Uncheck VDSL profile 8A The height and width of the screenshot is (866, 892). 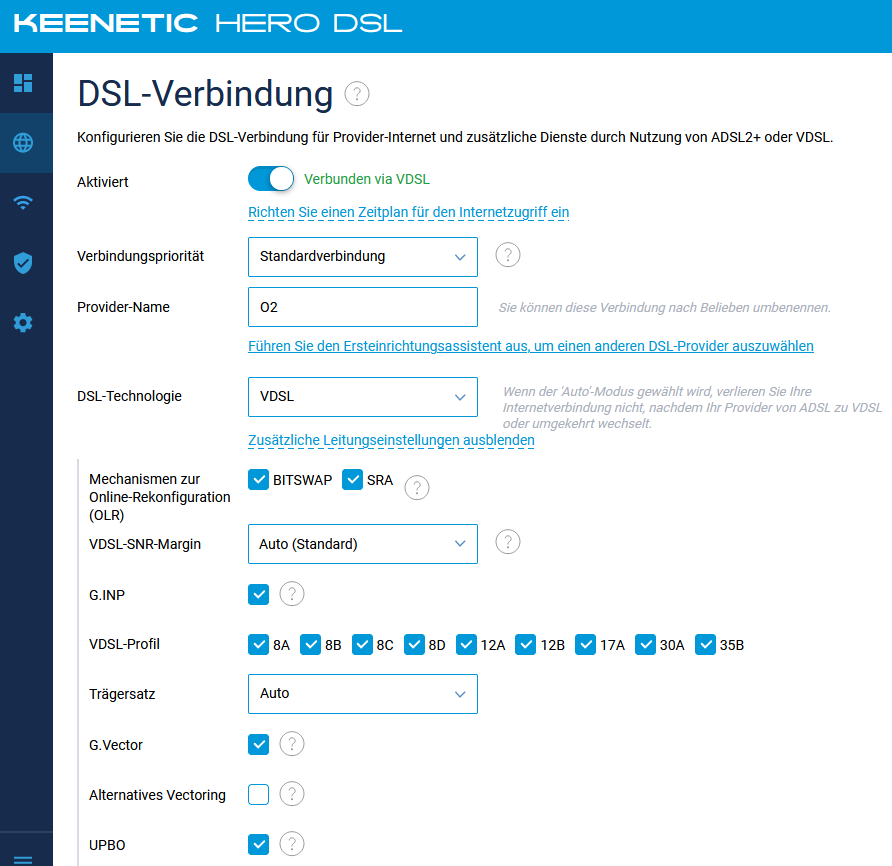[258, 645]
